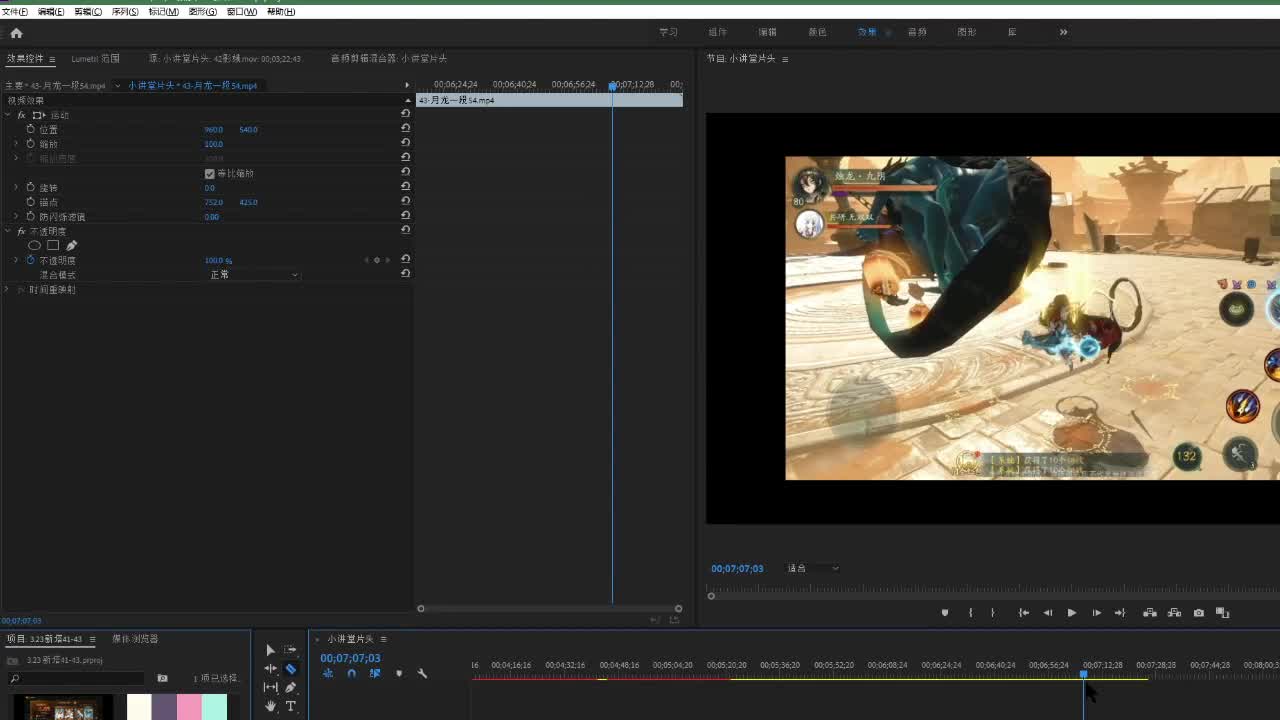Toggle 缩放 animation stopwatch
Viewport: 1280px width, 720px height.
point(30,144)
